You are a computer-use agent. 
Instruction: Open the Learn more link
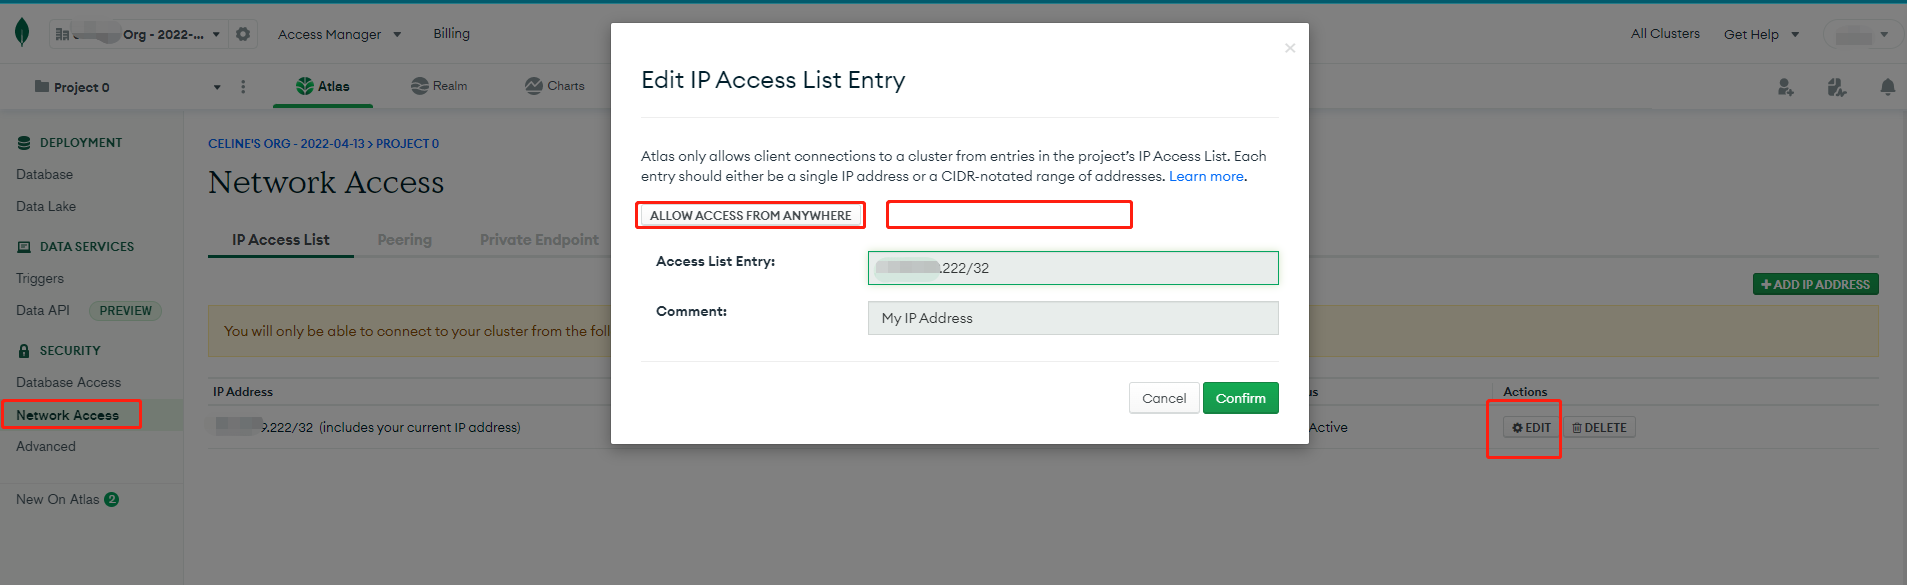click(x=1206, y=176)
